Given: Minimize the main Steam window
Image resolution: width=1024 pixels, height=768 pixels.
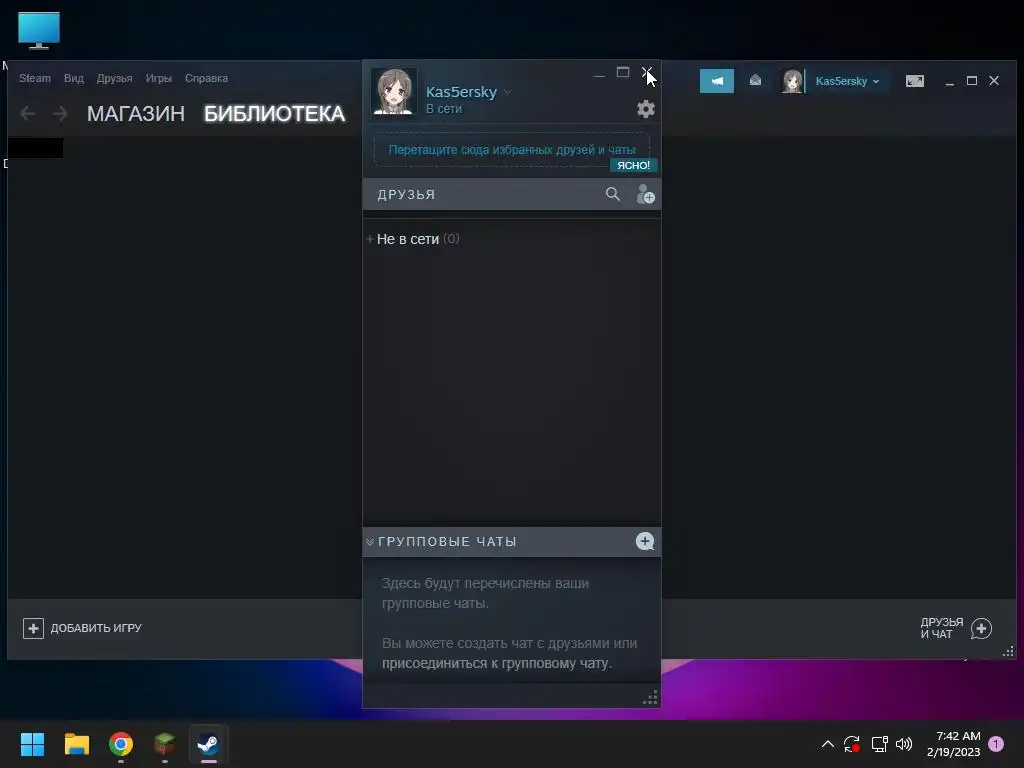Looking at the screenshot, I should [x=950, y=81].
